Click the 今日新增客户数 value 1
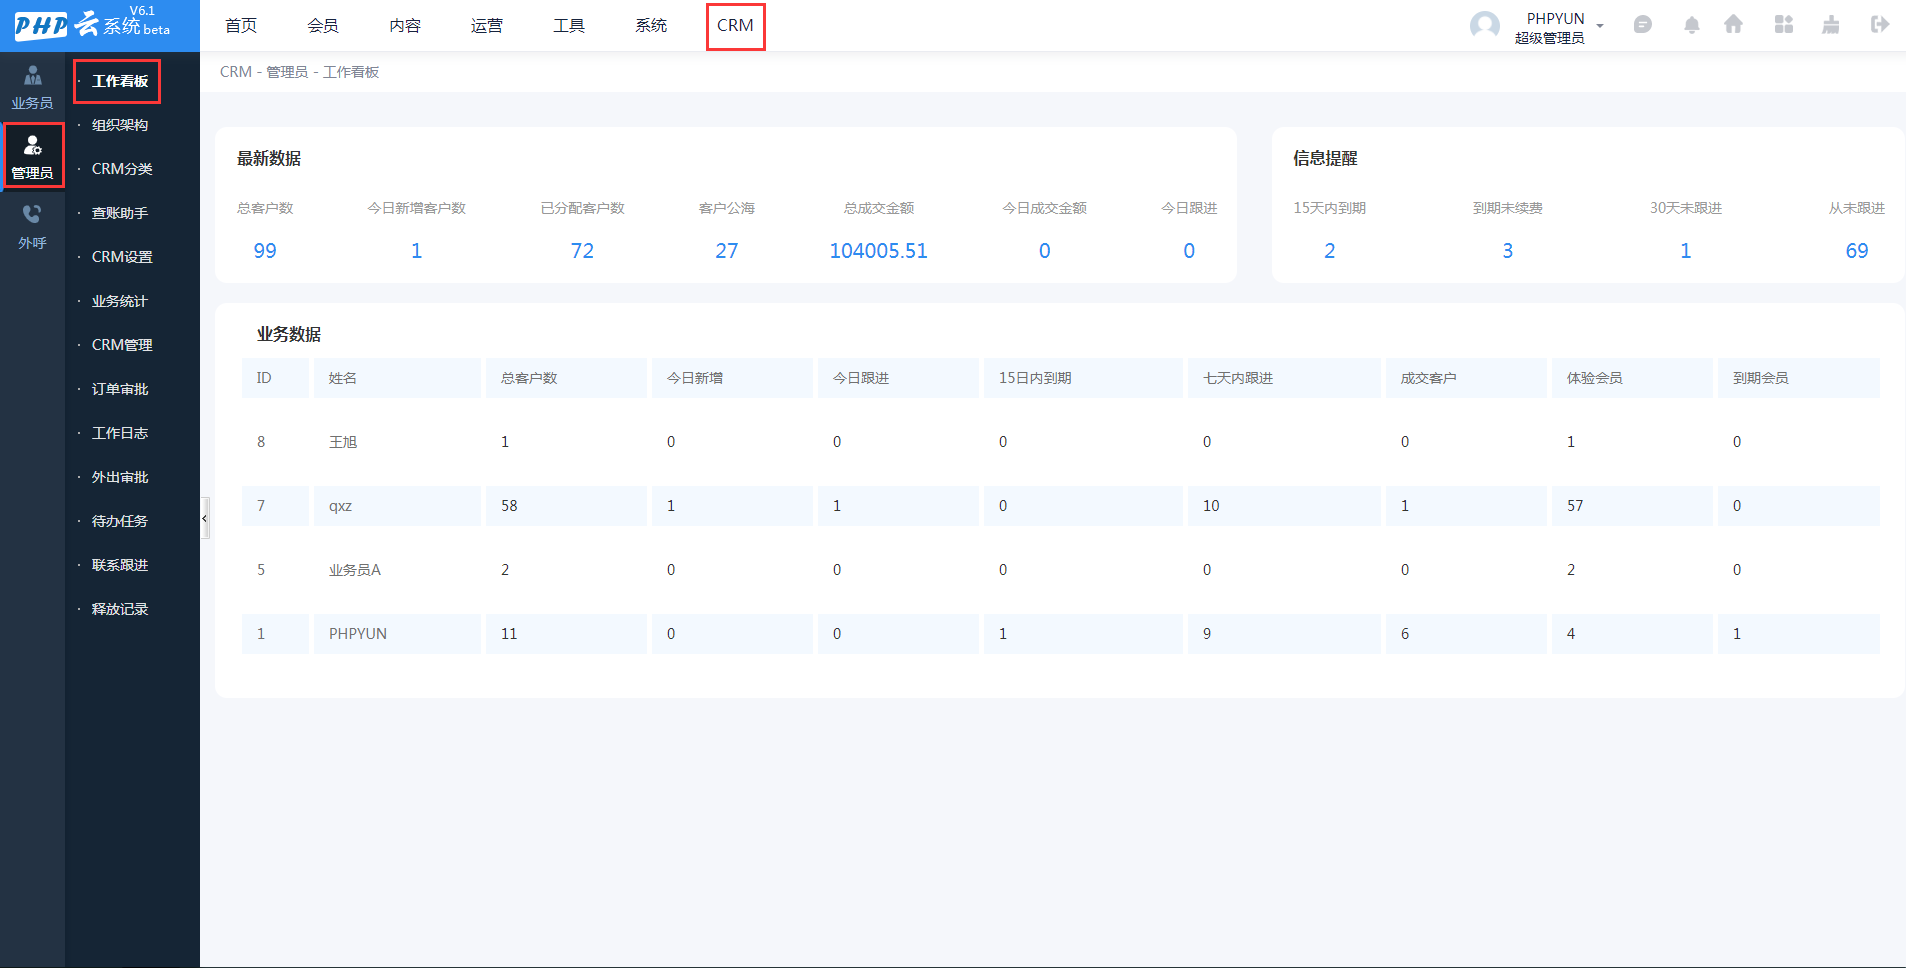 click(417, 251)
